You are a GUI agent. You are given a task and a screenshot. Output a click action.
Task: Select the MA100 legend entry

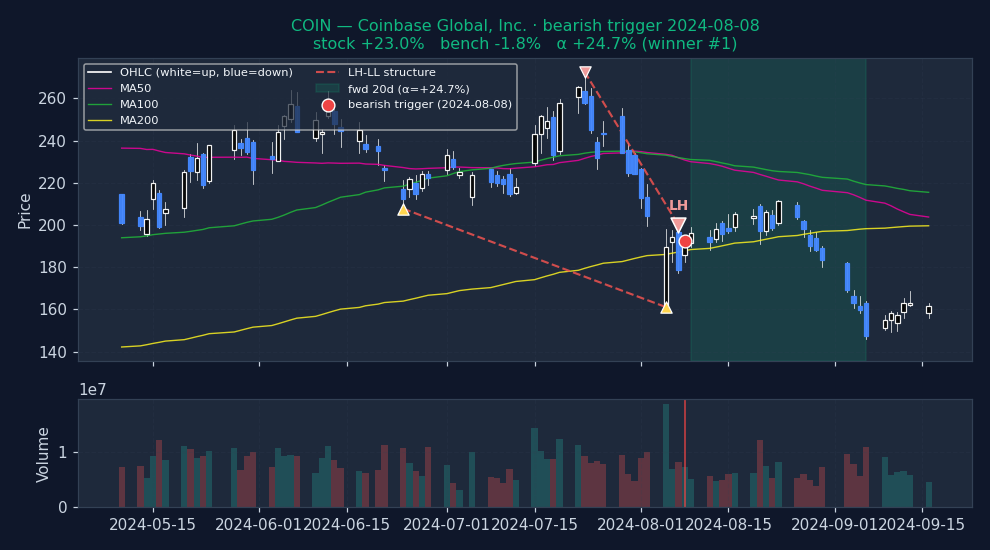point(138,105)
